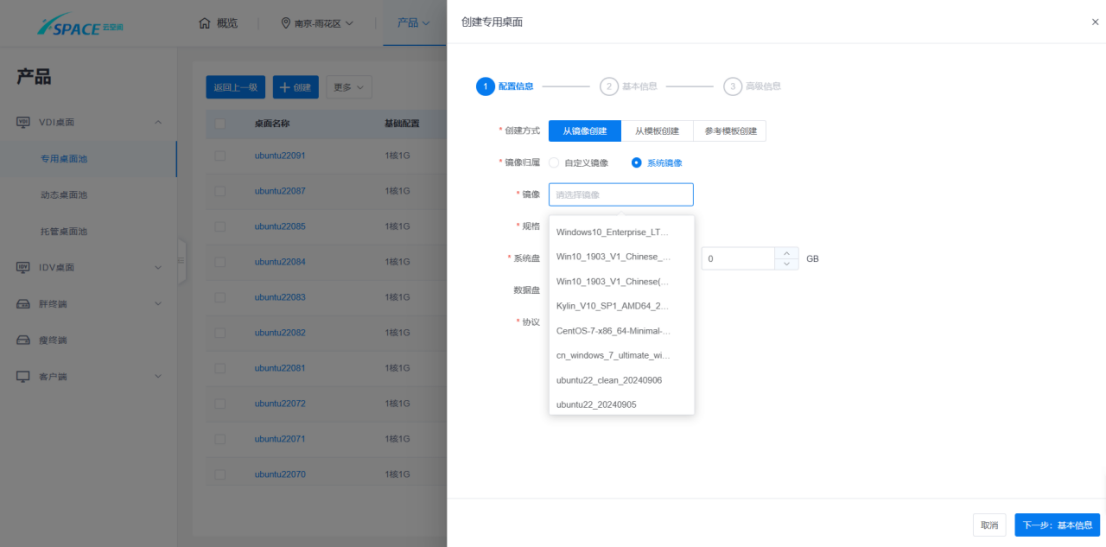This screenshot has height=547, width=1106.
Task: Click the location pin icon for 南京-雨花区
Action: [286, 23]
